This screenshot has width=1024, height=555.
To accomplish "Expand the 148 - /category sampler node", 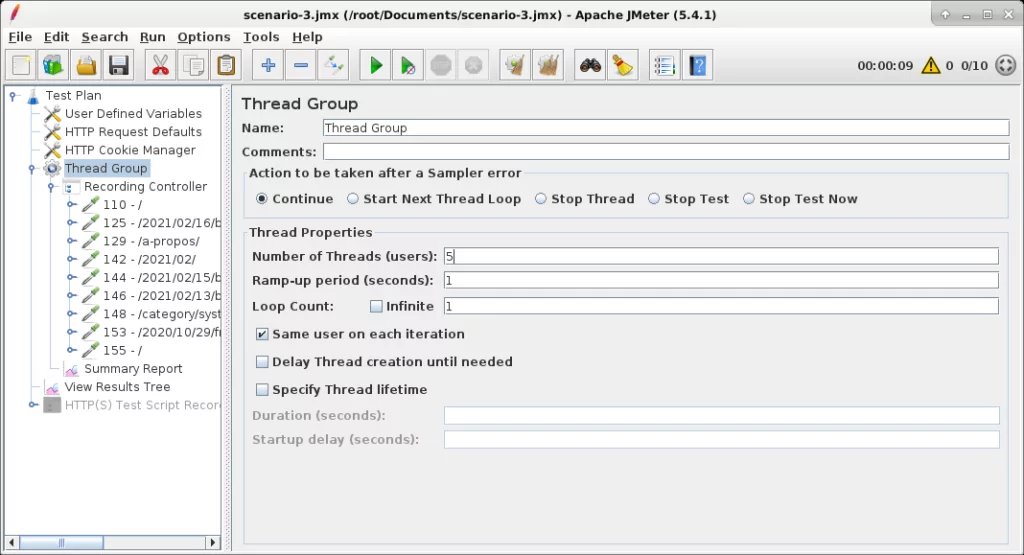I will coord(71,314).
